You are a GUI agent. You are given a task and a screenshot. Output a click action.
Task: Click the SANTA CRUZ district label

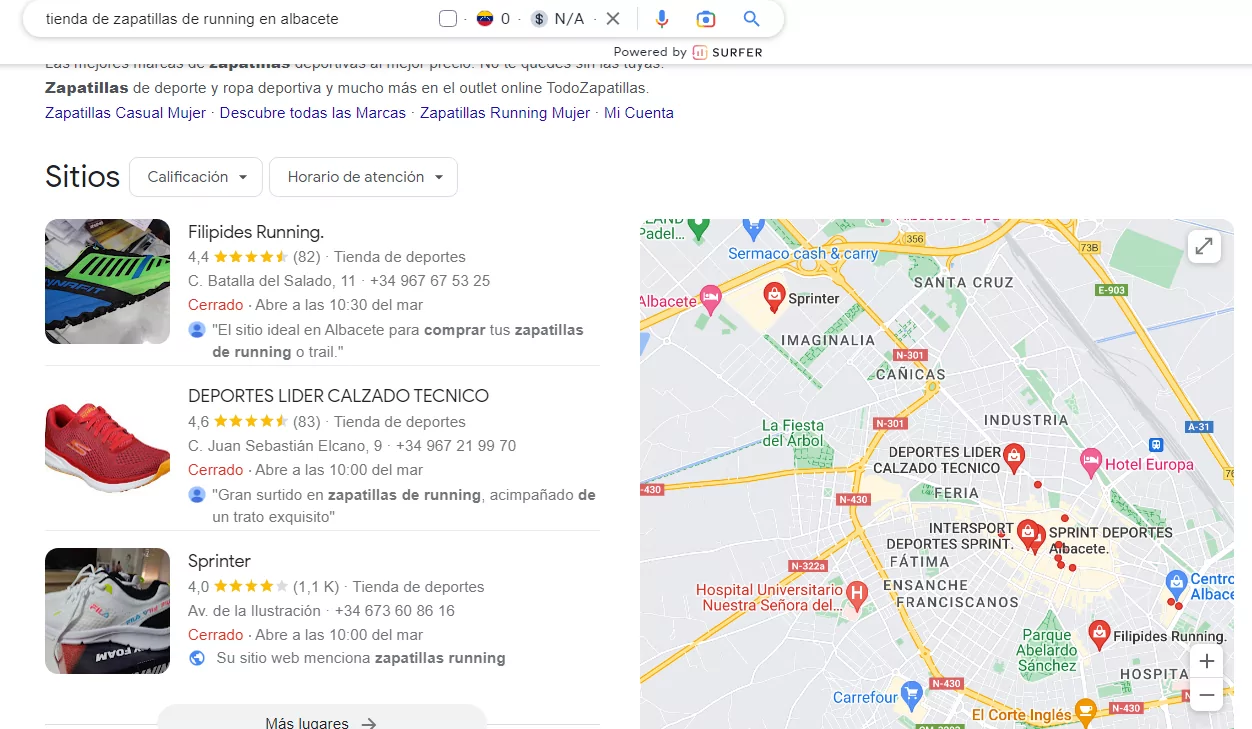coord(964,282)
